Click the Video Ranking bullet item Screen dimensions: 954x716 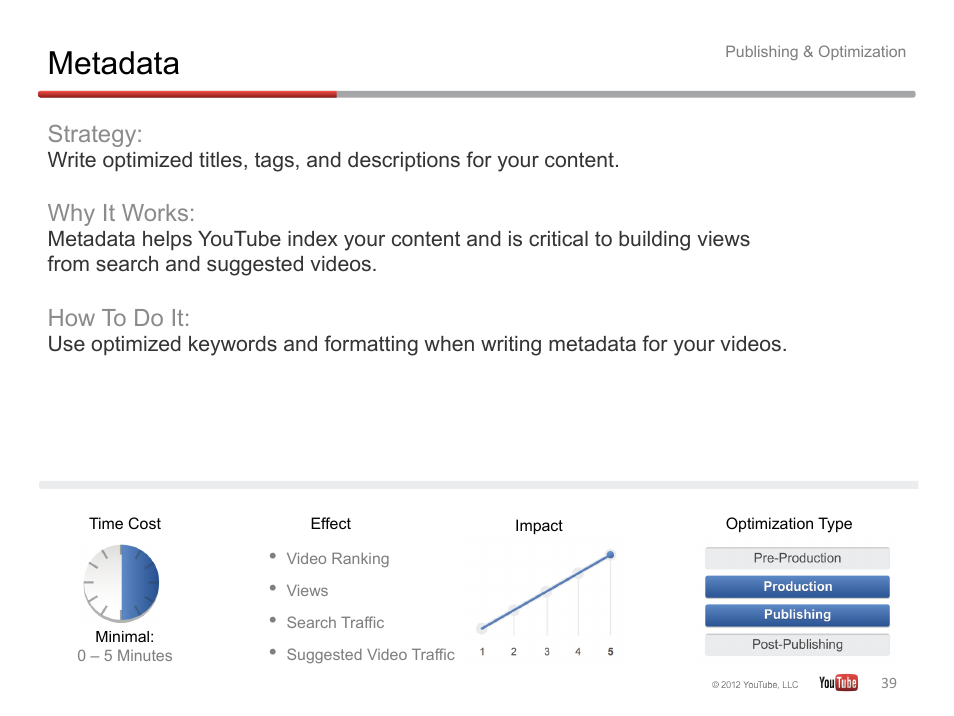click(x=337, y=559)
